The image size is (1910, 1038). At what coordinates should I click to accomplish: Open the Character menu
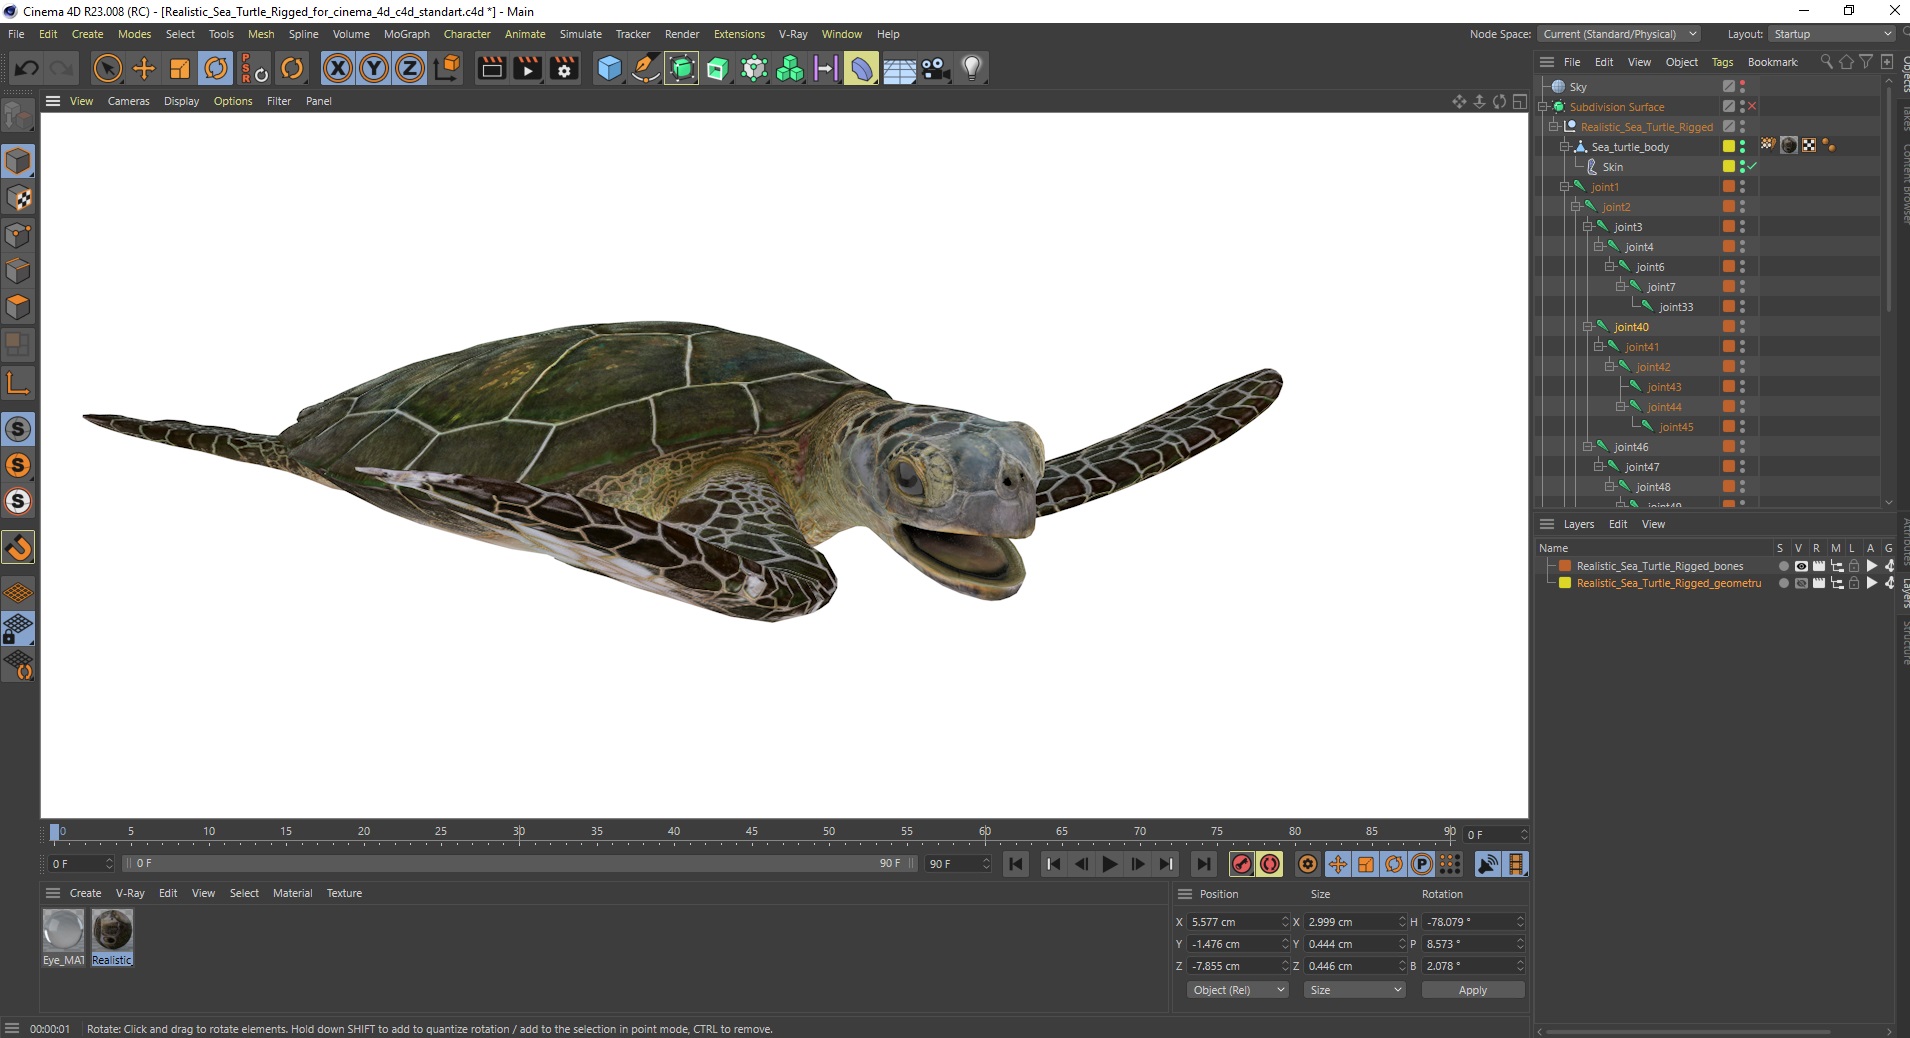tap(467, 34)
